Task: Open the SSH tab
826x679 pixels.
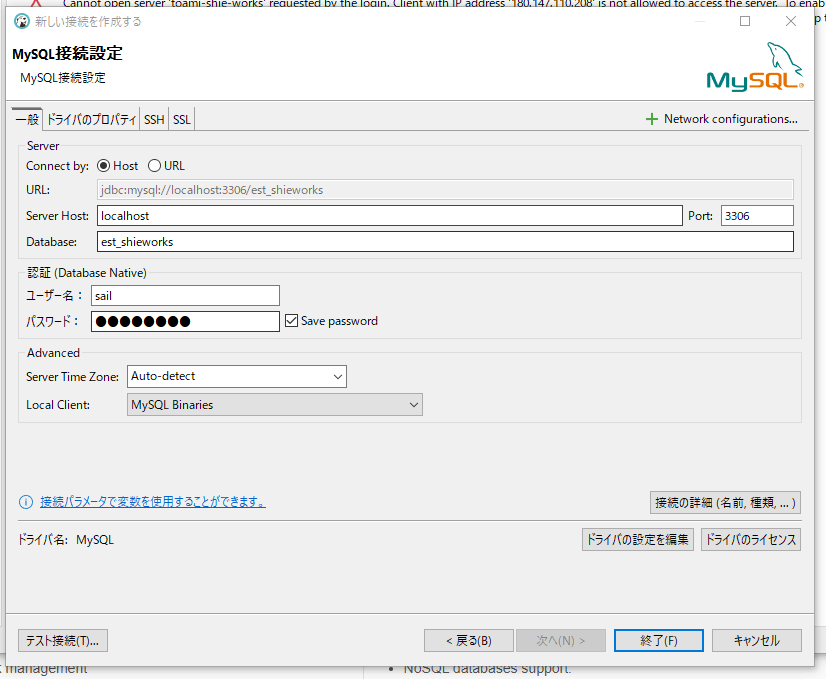Action: point(154,120)
